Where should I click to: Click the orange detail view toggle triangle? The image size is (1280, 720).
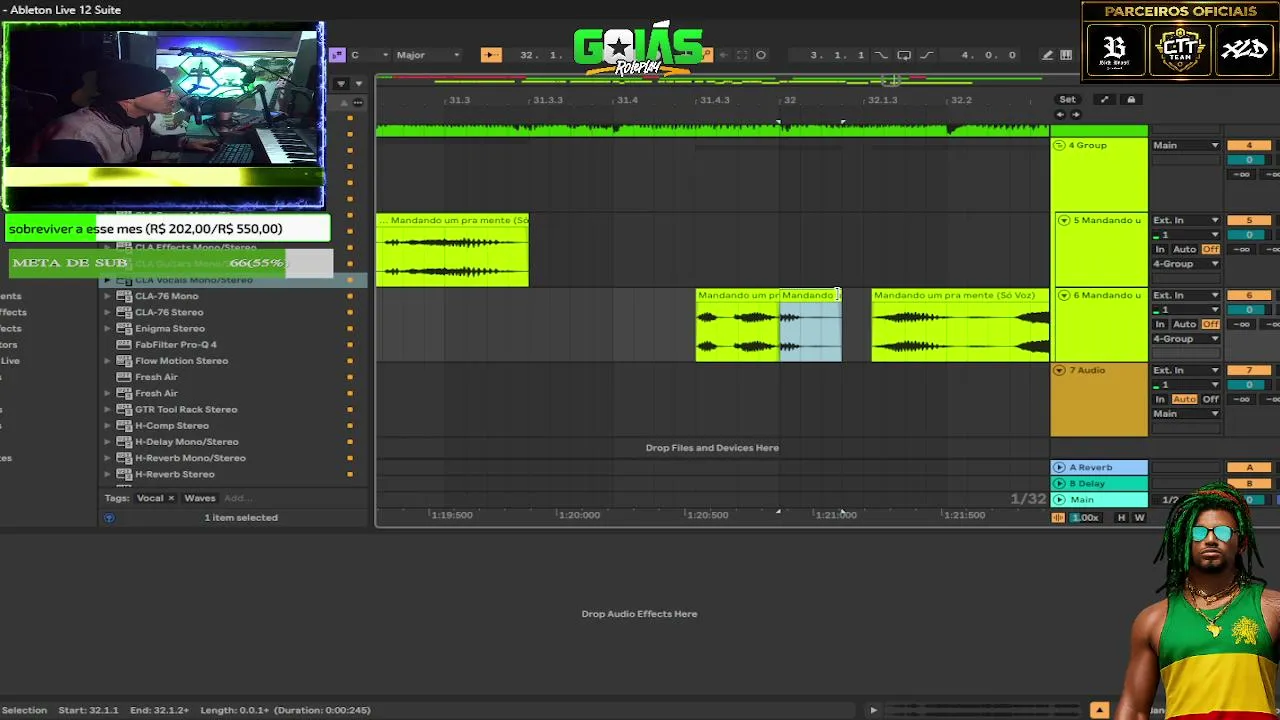1099,710
